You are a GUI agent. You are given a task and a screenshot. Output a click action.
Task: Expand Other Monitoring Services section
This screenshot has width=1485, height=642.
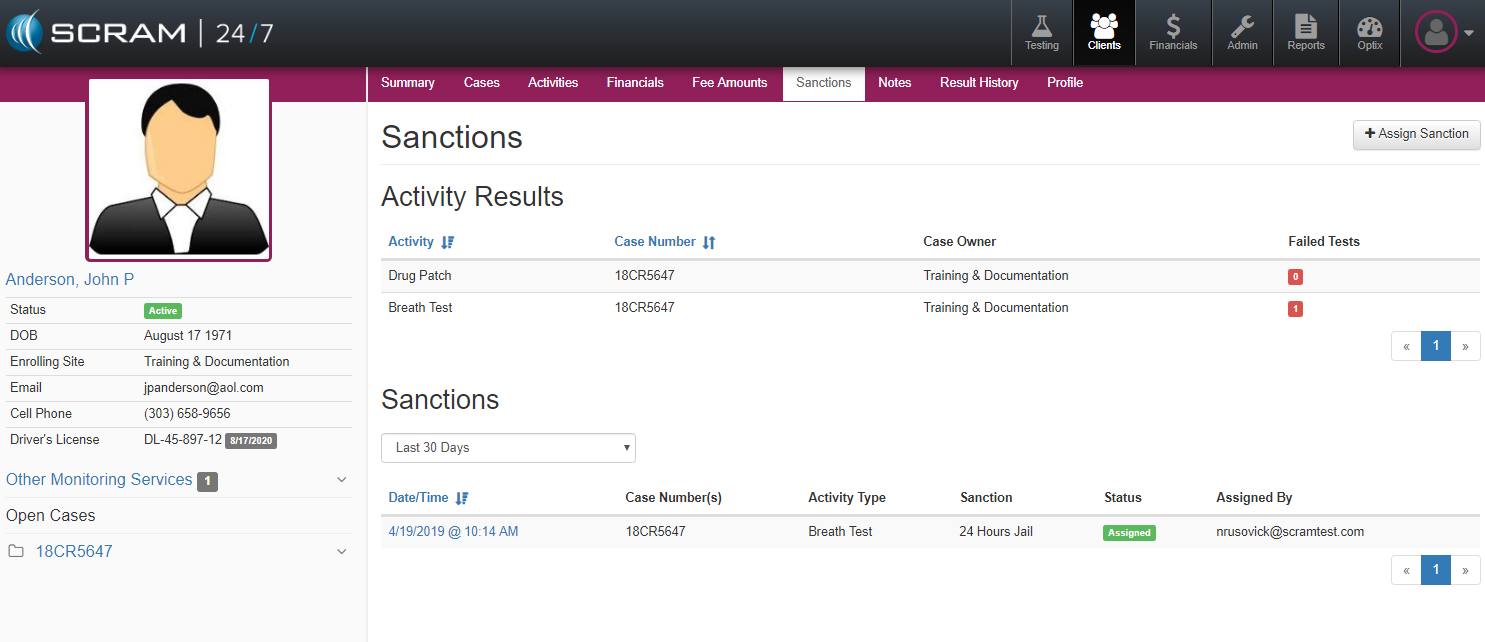pos(341,480)
